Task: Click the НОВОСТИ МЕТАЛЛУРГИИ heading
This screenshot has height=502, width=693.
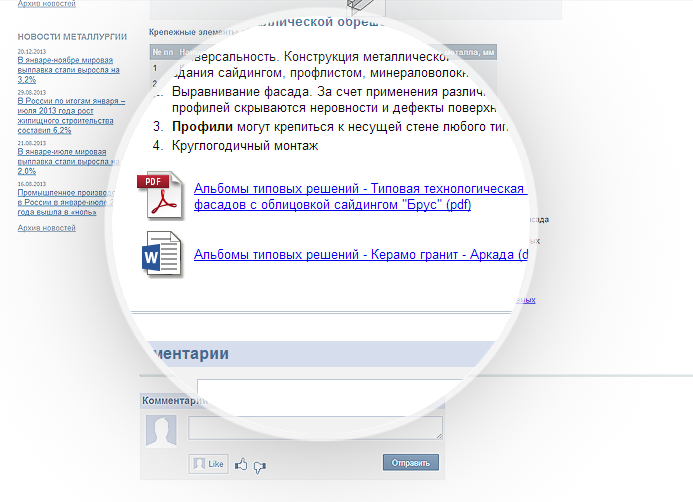Action: [x=72, y=37]
